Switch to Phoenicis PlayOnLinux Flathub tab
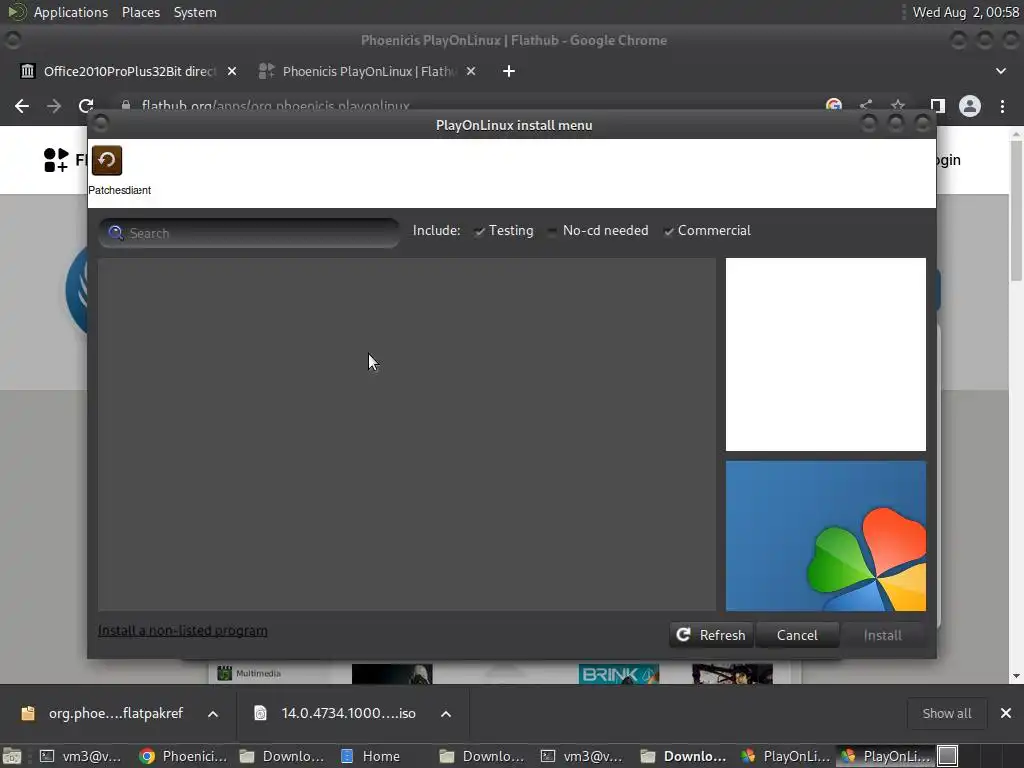Viewport: 1024px width, 768px height. pyautogui.click(x=368, y=71)
